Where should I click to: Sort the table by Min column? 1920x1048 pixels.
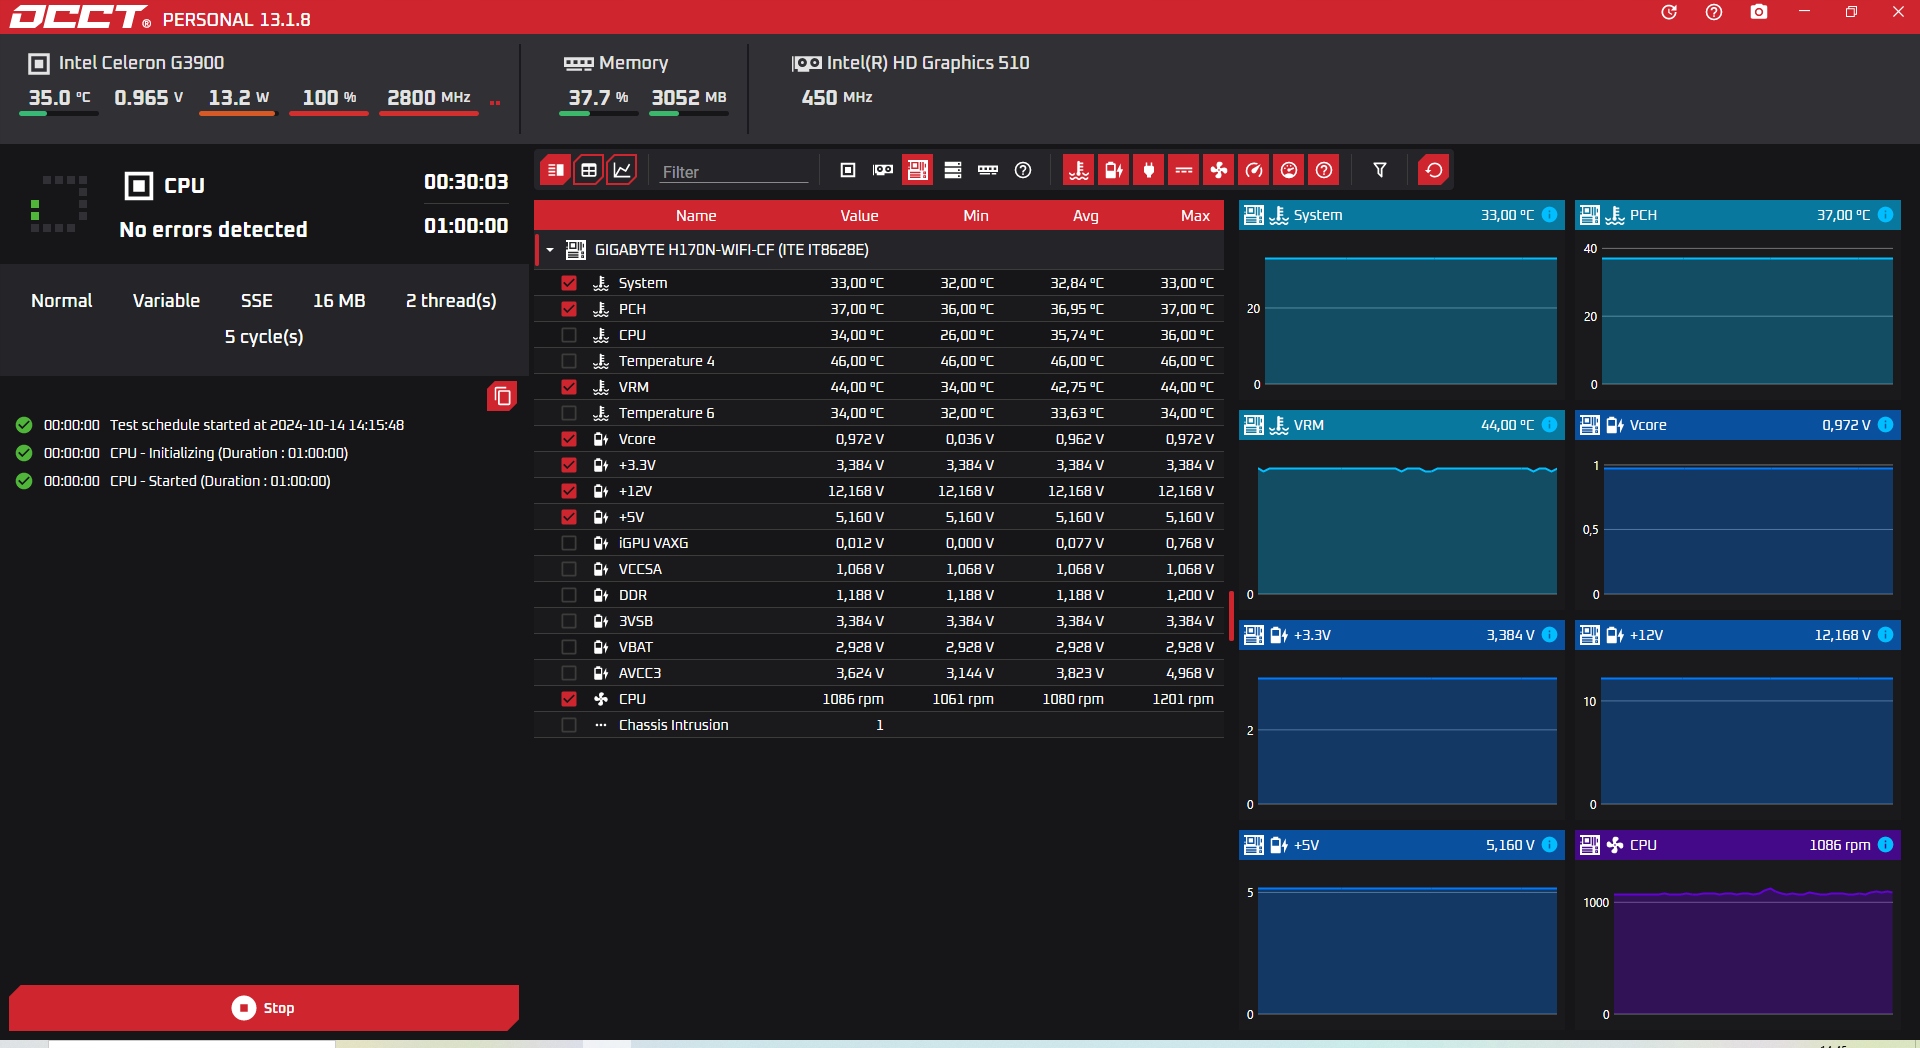click(x=976, y=216)
